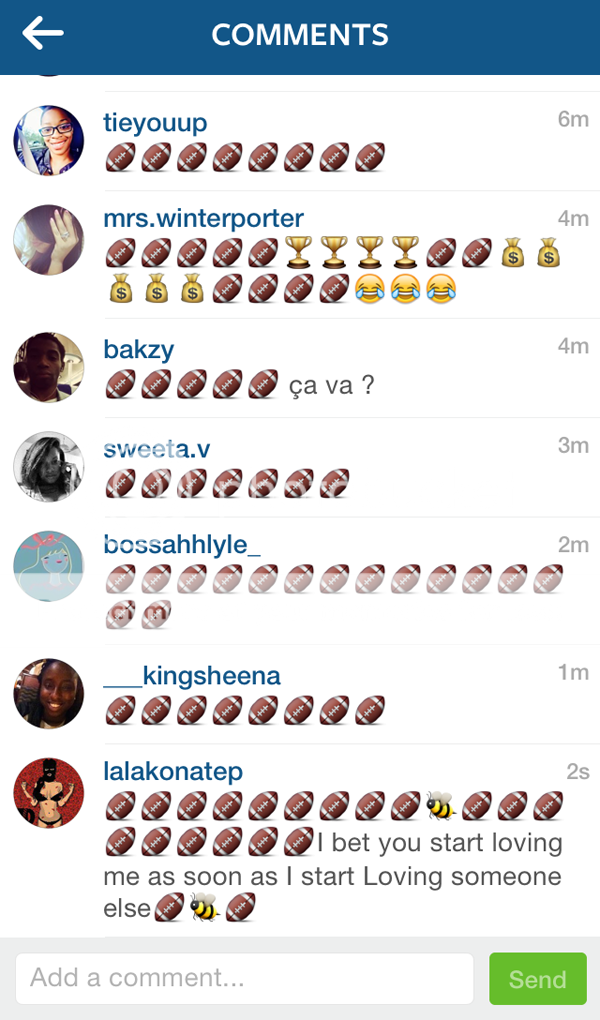This screenshot has width=600, height=1020.
Task: View sweeta.v's black-and-white avatar
Action: [49, 466]
